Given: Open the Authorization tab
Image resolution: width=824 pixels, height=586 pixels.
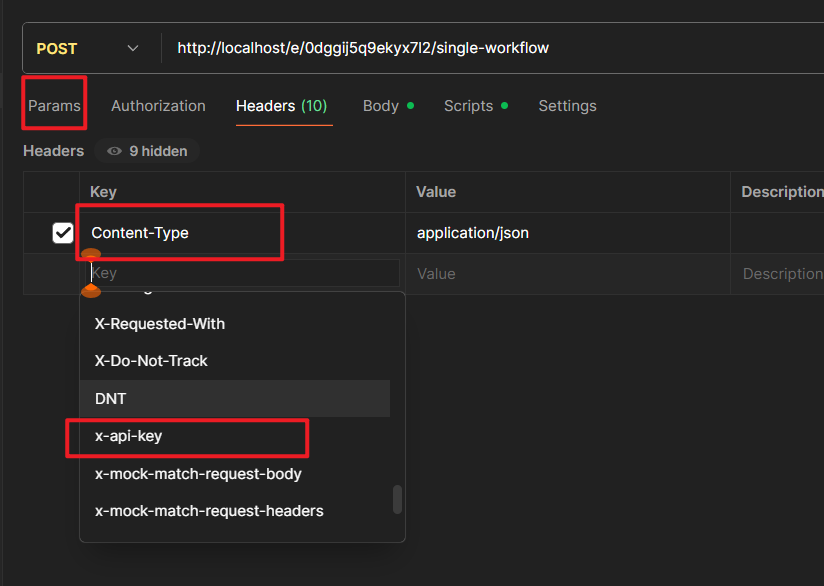Looking at the screenshot, I should pyautogui.click(x=158, y=106).
